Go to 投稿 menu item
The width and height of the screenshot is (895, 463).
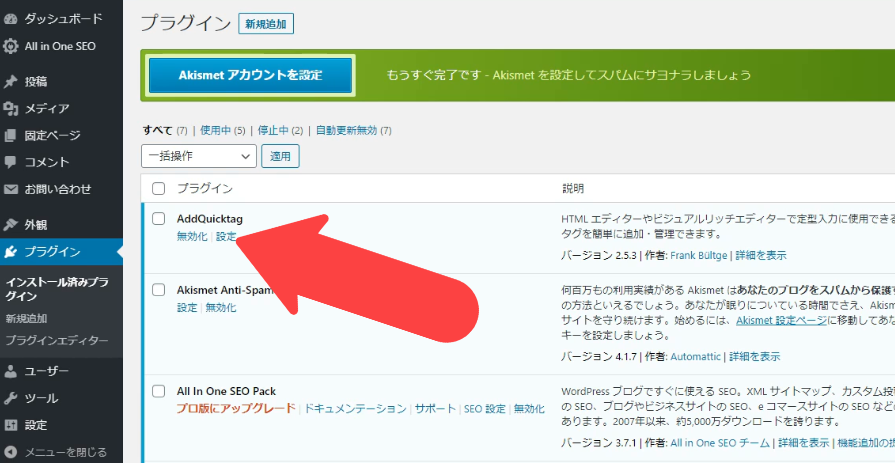[35, 82]
